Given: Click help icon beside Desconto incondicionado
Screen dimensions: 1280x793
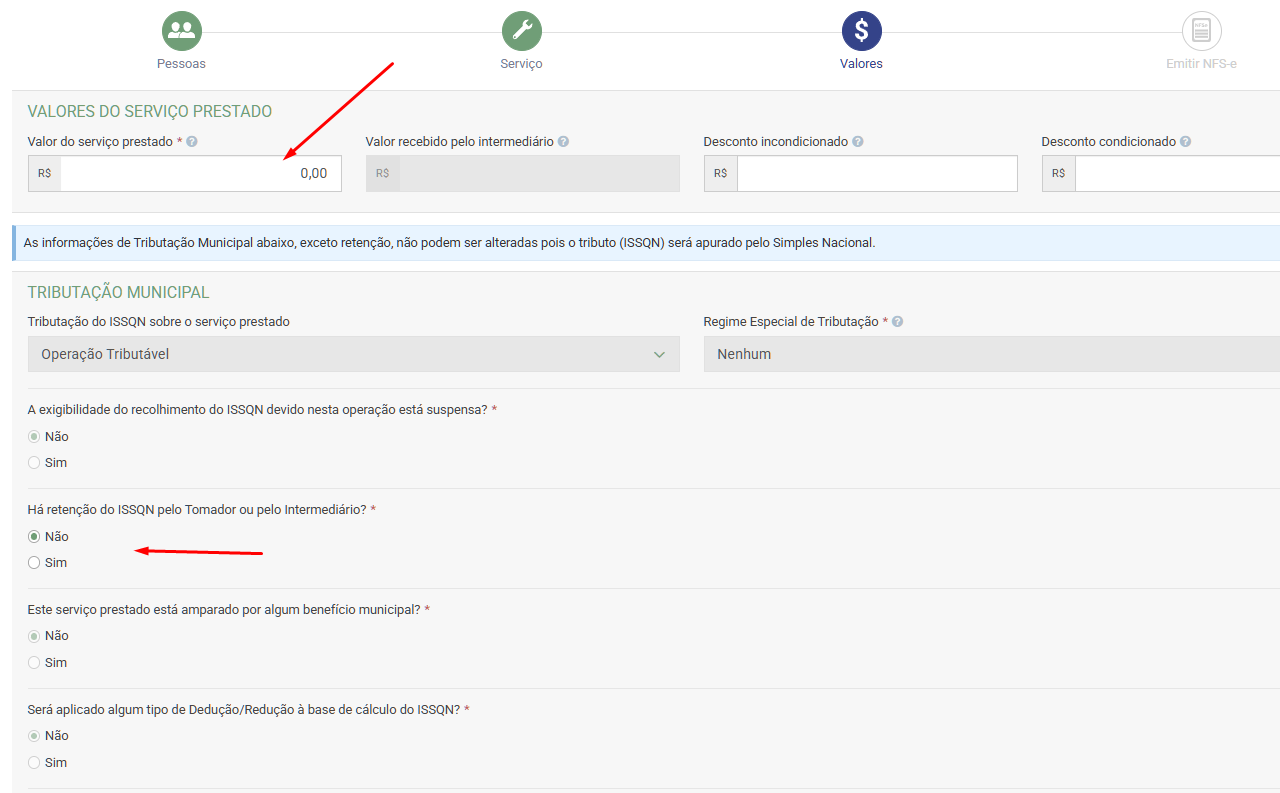Looking at the screenshot, I should (858, 142).
